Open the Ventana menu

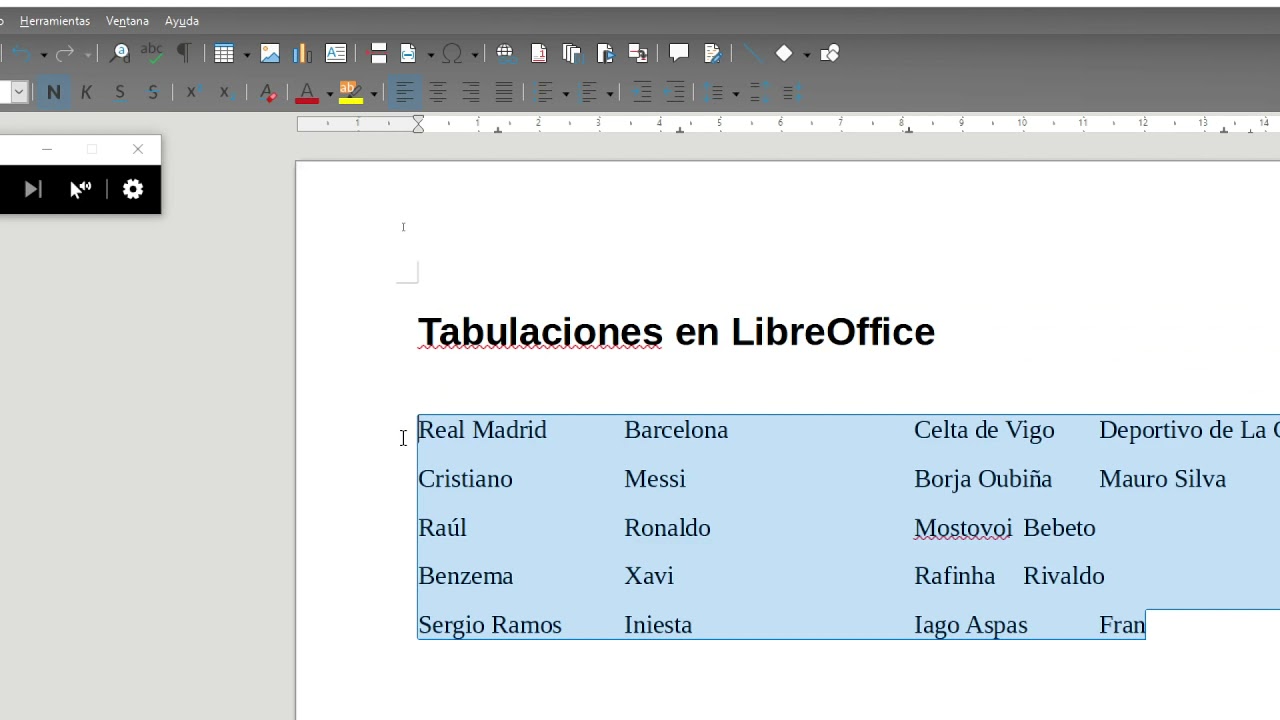click(127, 21)
